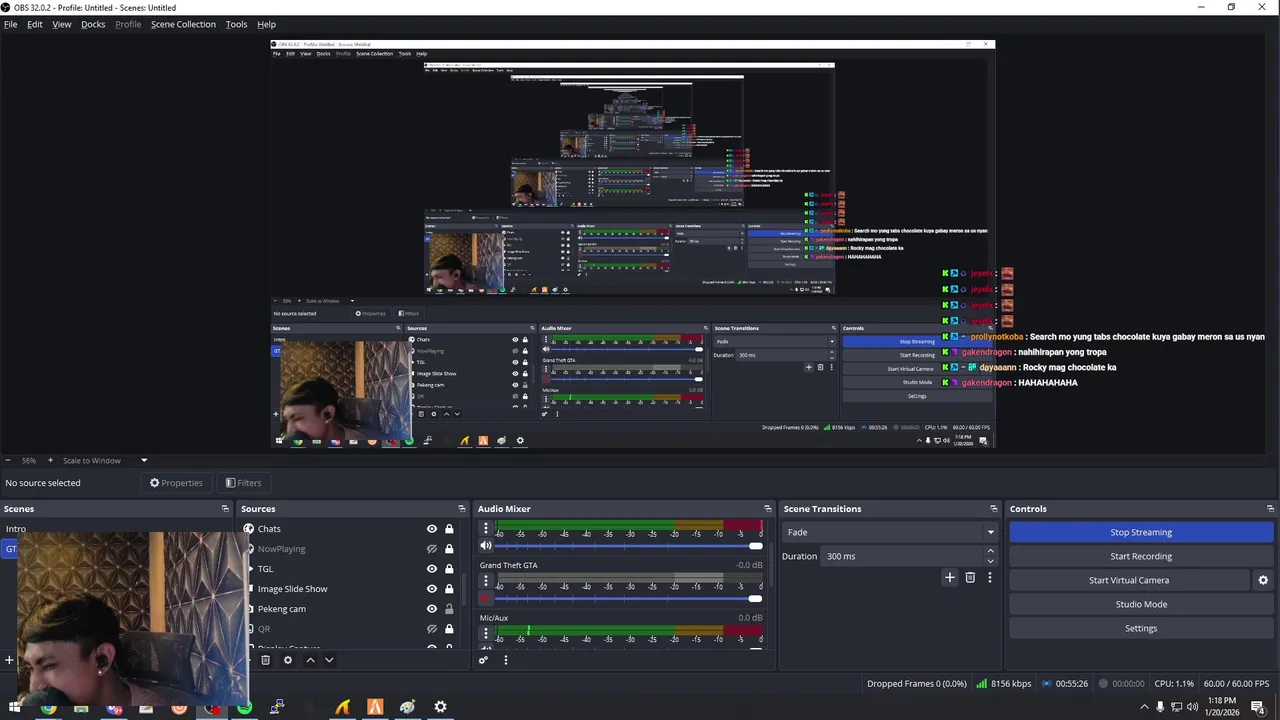1280x720 pixels.
Task: Show the NowPlaying source
Action: pos(432,549)
